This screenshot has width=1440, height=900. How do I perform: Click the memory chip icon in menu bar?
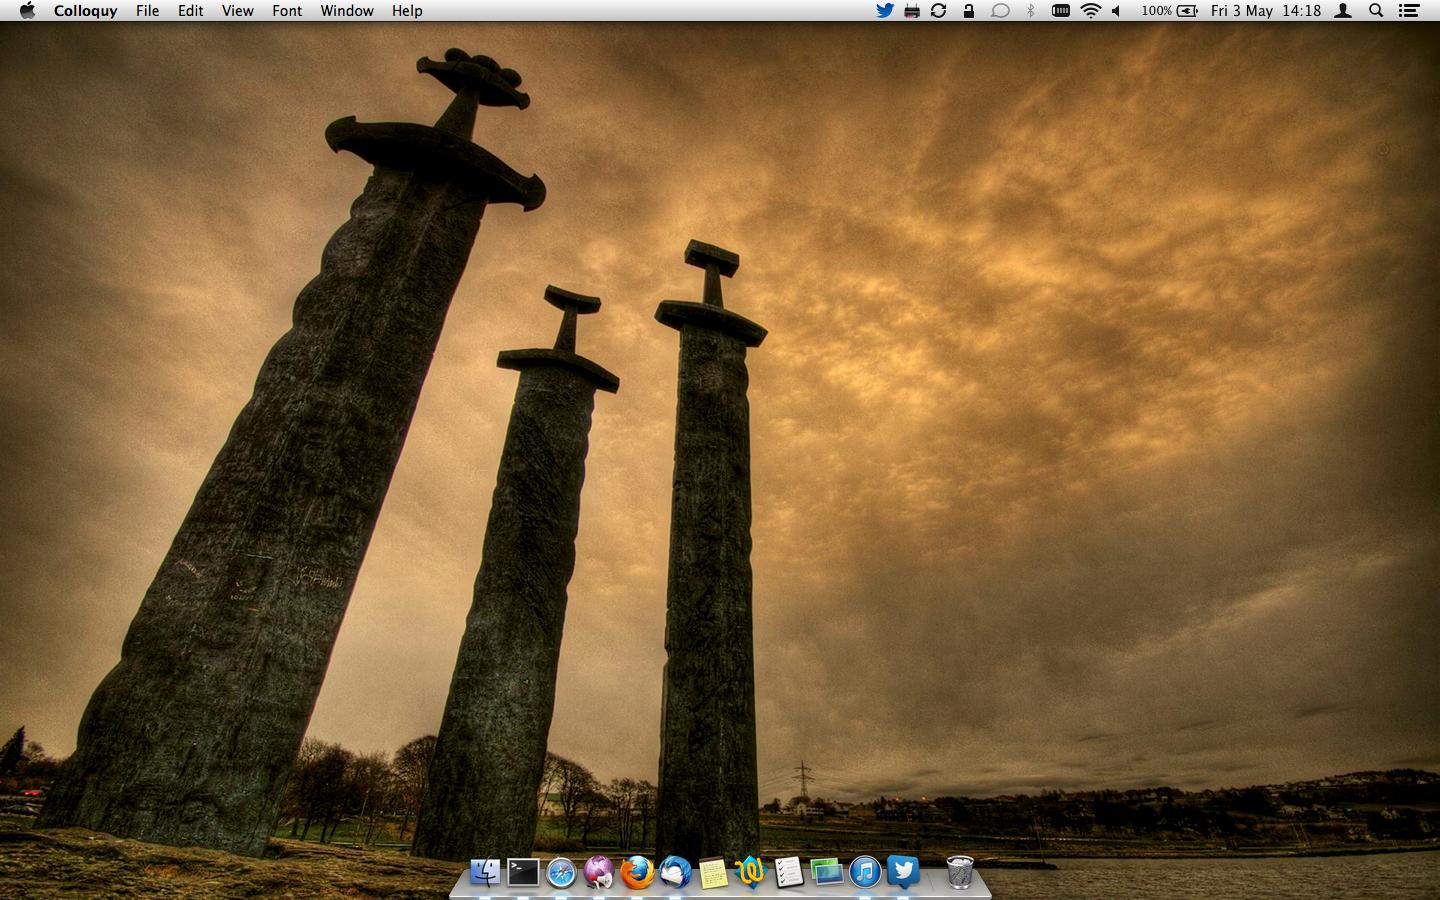pyautogui.click(x=1061, y=11)
